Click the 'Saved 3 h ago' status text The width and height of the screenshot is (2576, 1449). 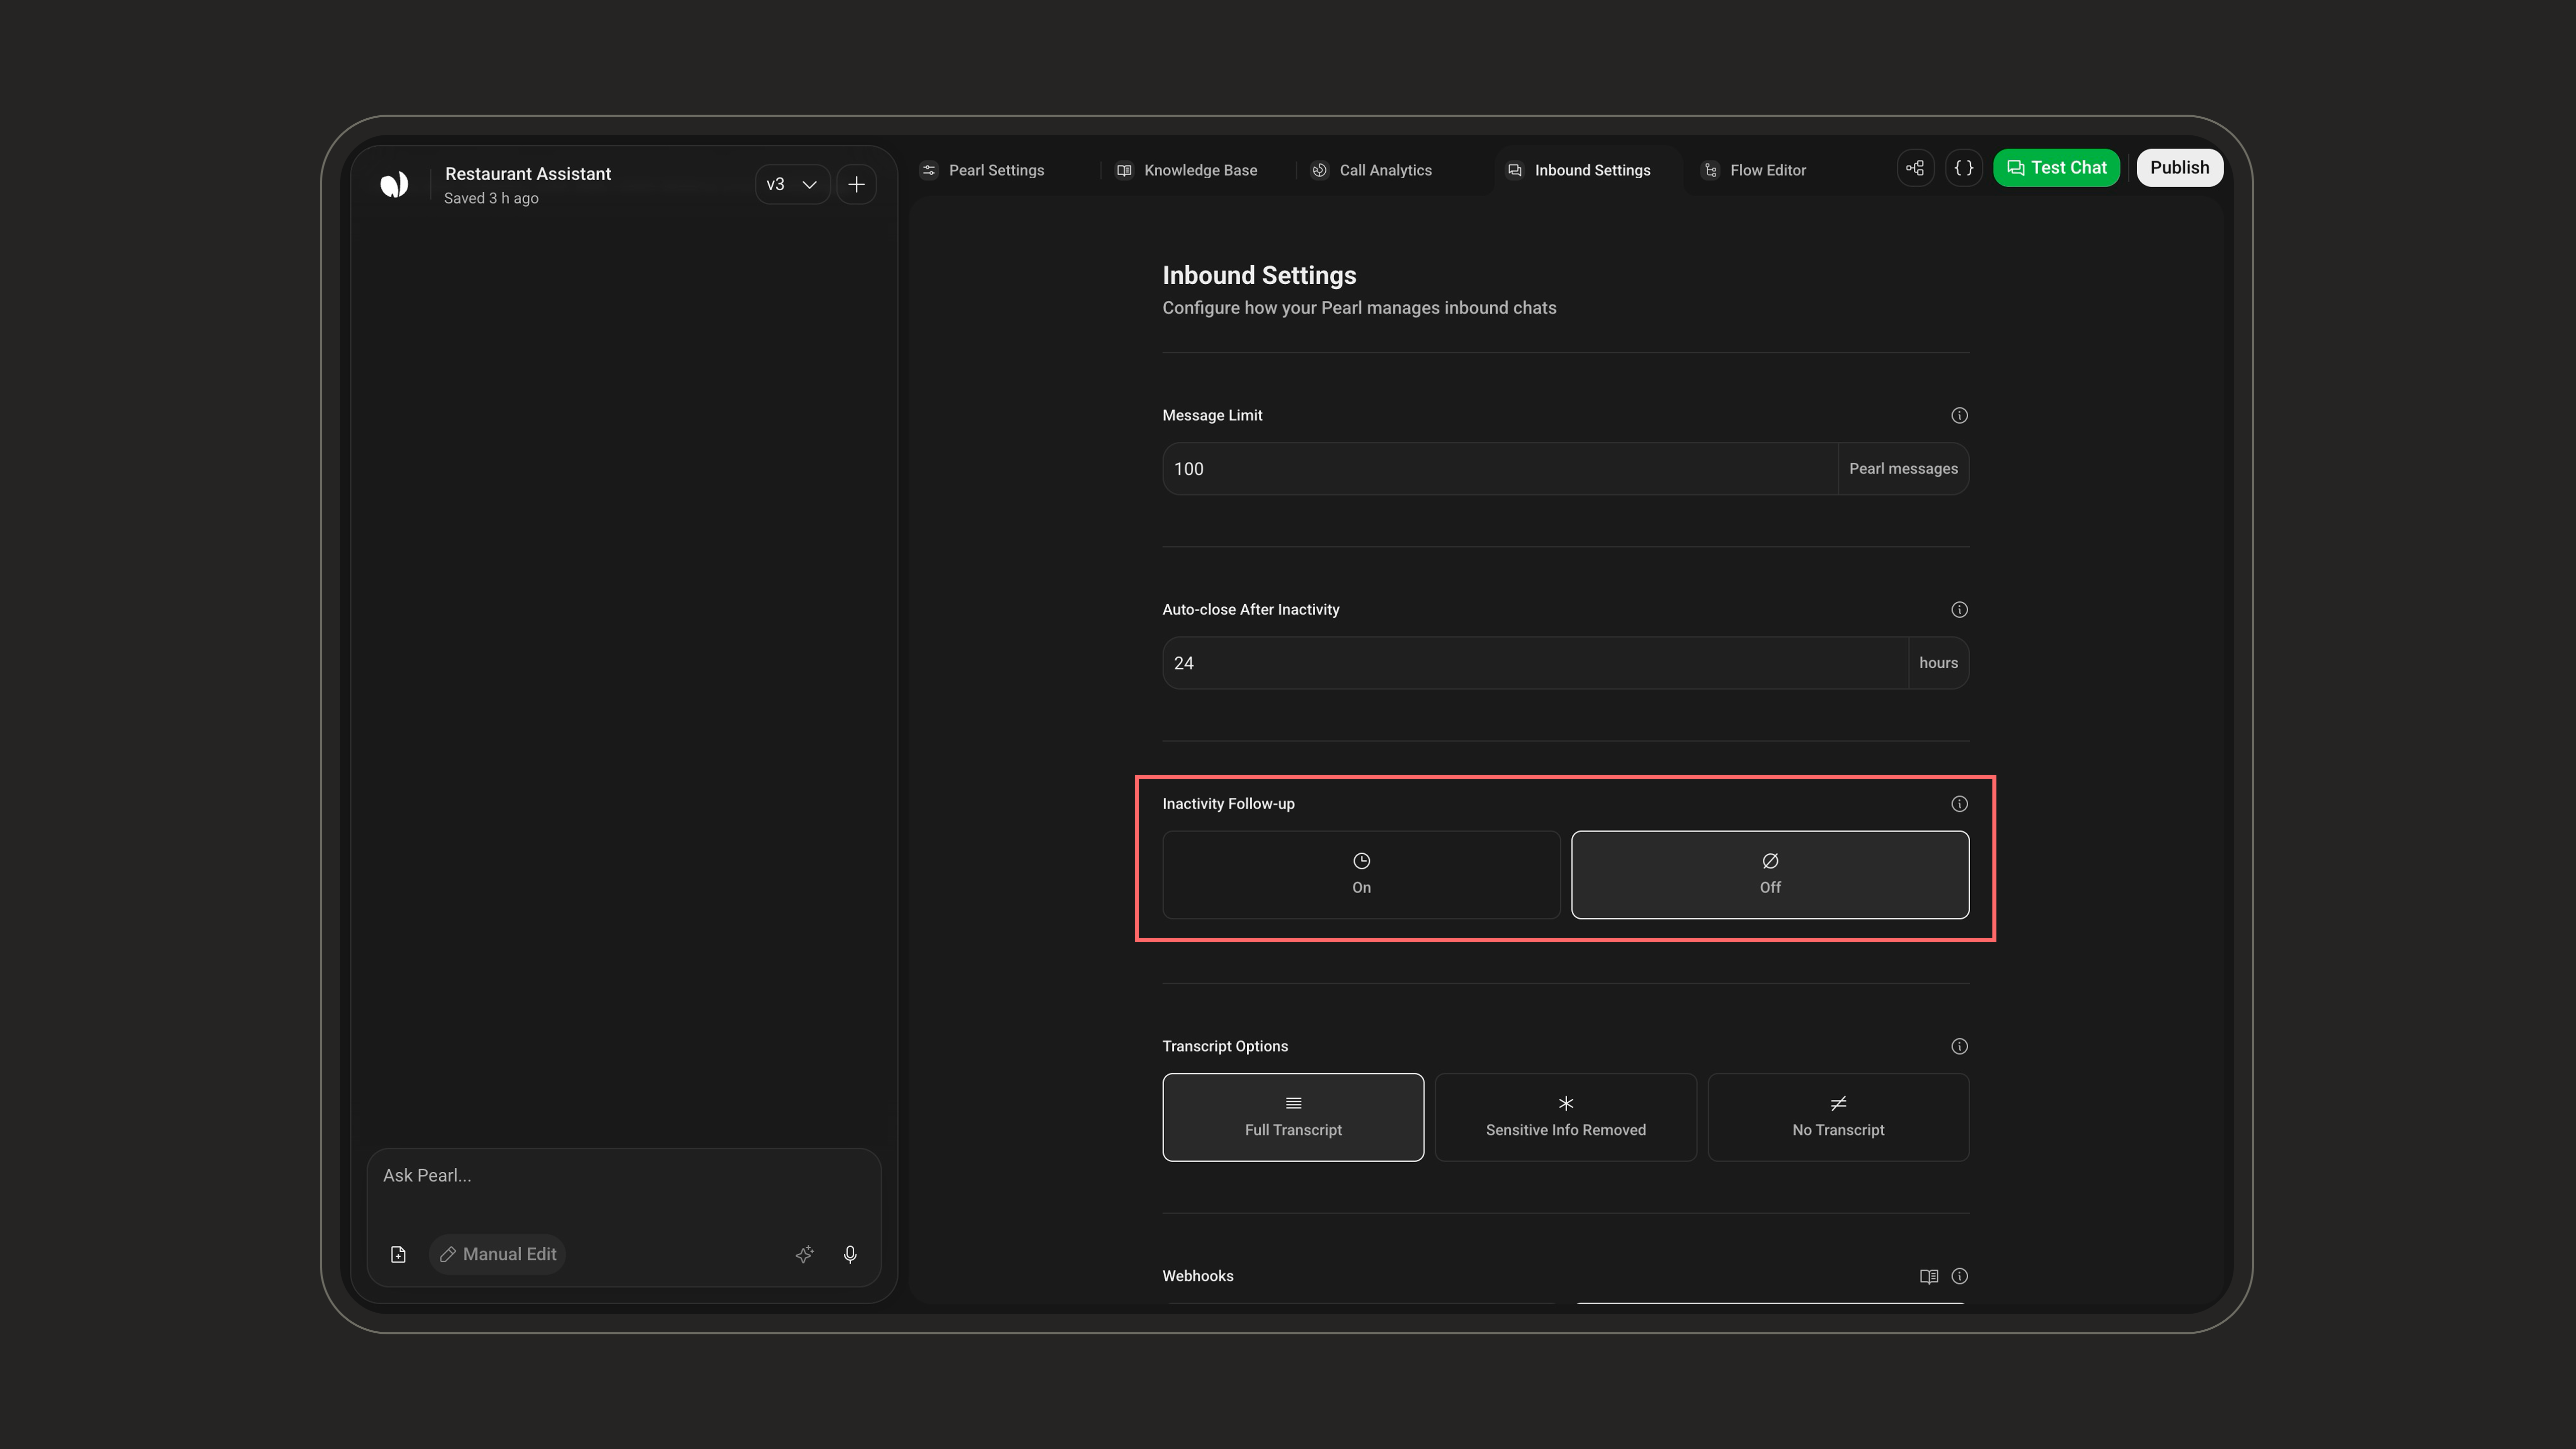(491, 199)
